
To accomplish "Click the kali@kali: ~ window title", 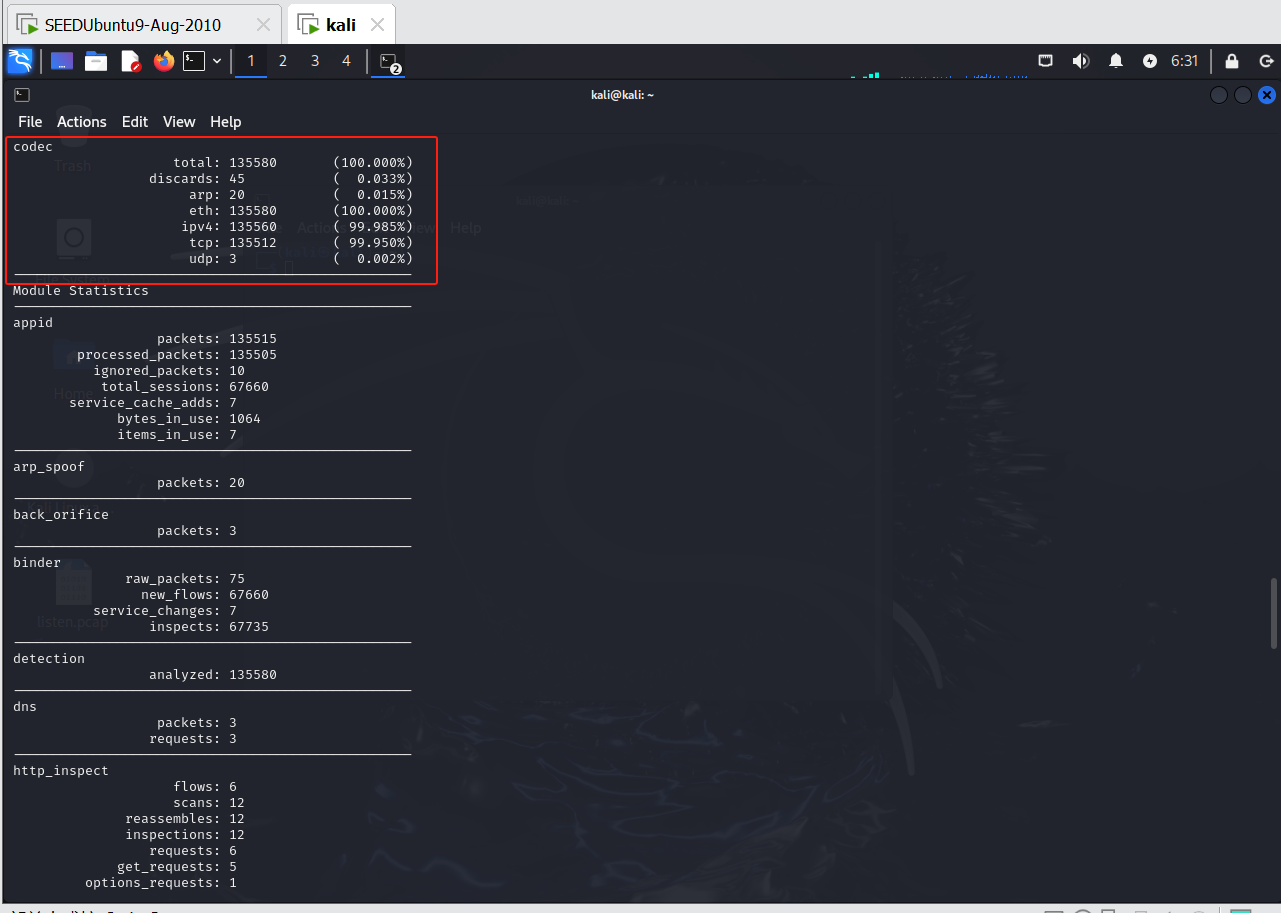I will point(622,95).
